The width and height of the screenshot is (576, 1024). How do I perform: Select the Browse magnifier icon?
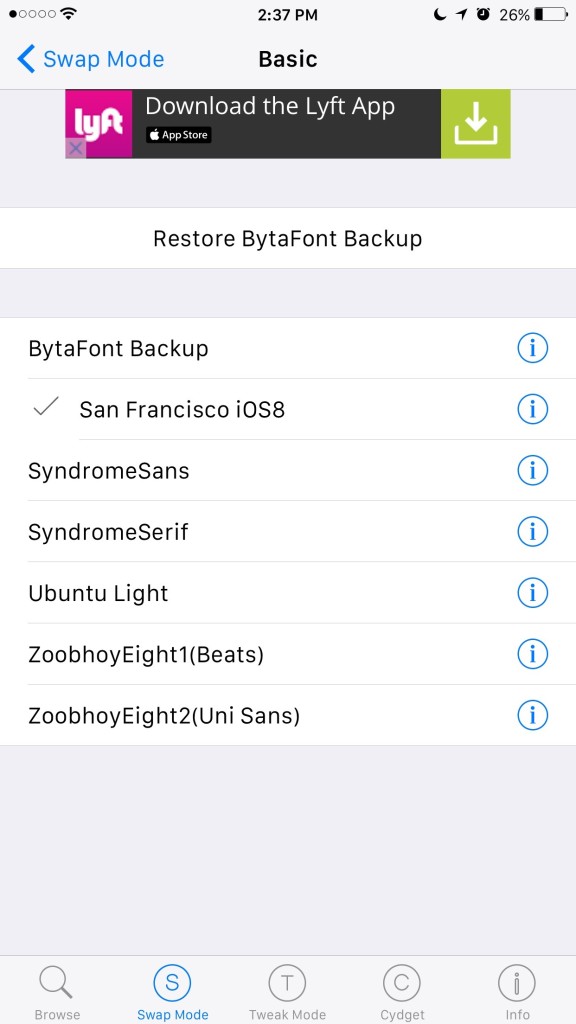point(56,983)
